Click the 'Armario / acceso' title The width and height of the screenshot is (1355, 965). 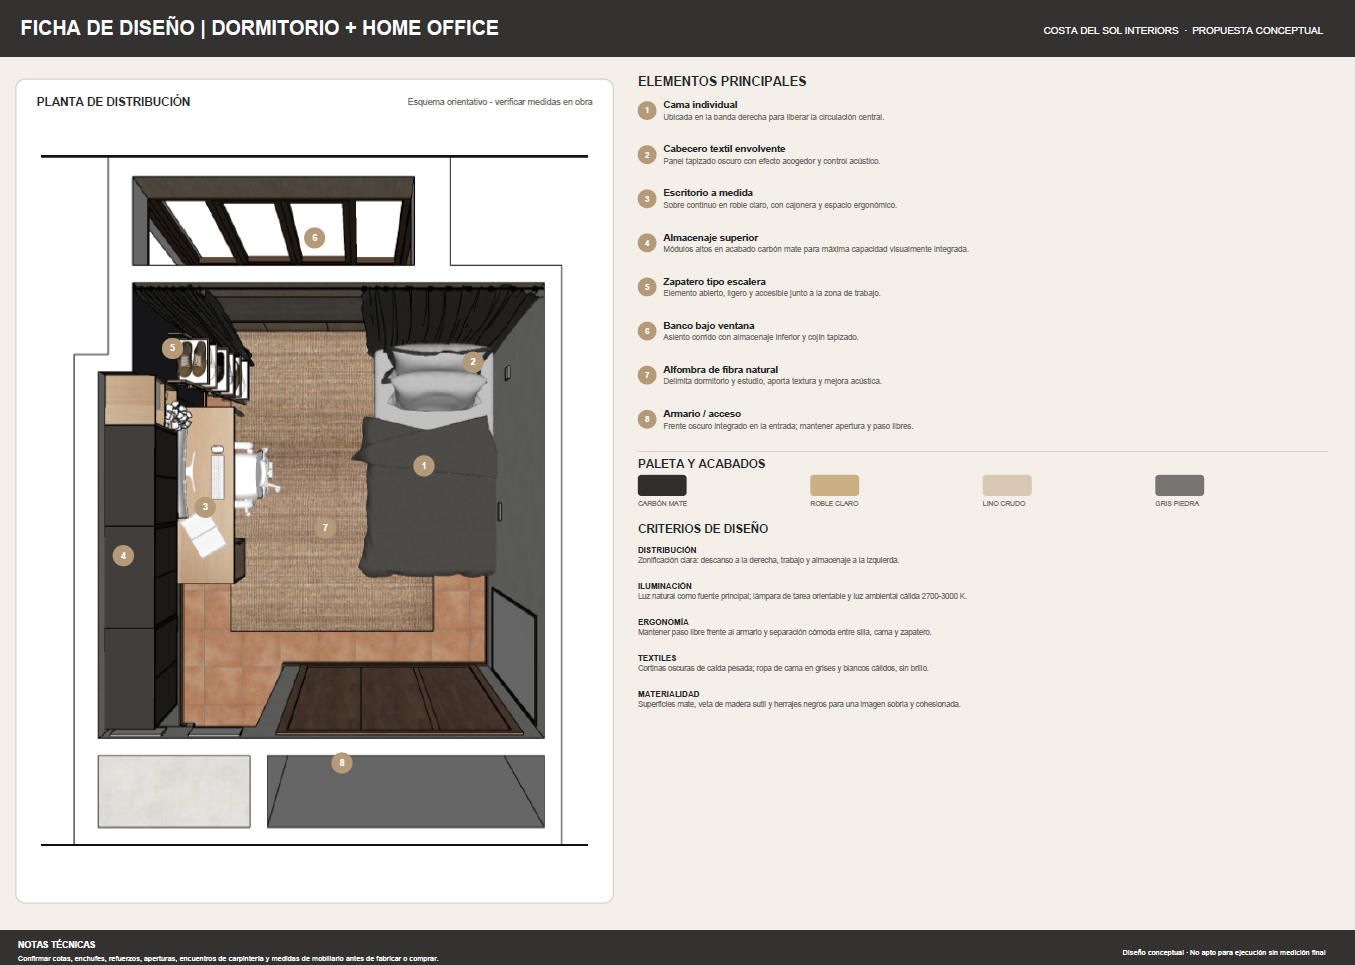[702, 413]
